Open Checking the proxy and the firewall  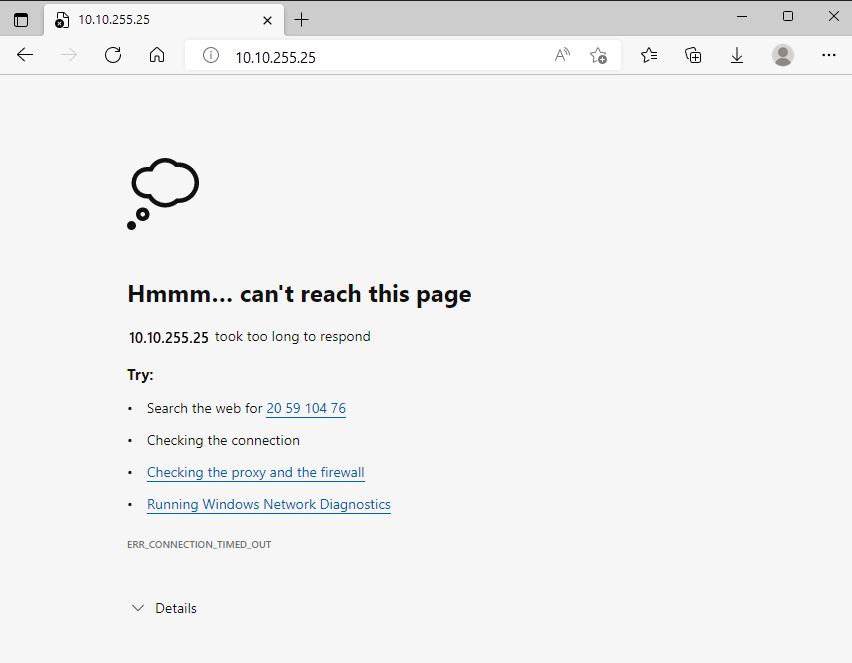[256, 472]
